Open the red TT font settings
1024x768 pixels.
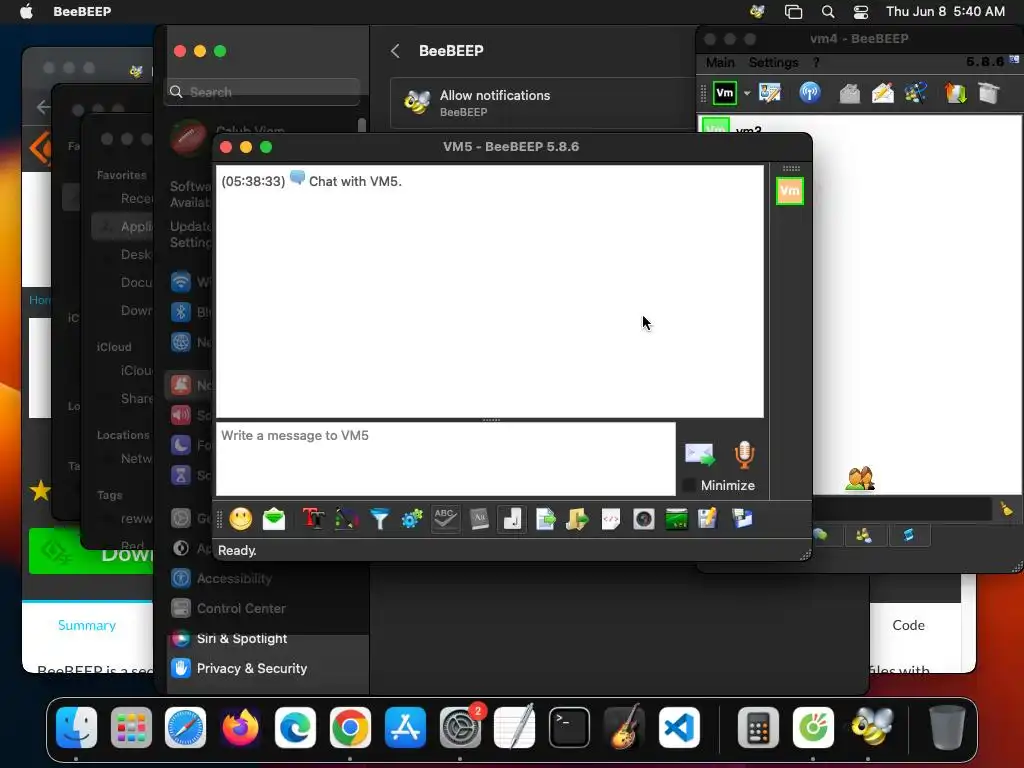pyautogui.click(x=313, y=519)
